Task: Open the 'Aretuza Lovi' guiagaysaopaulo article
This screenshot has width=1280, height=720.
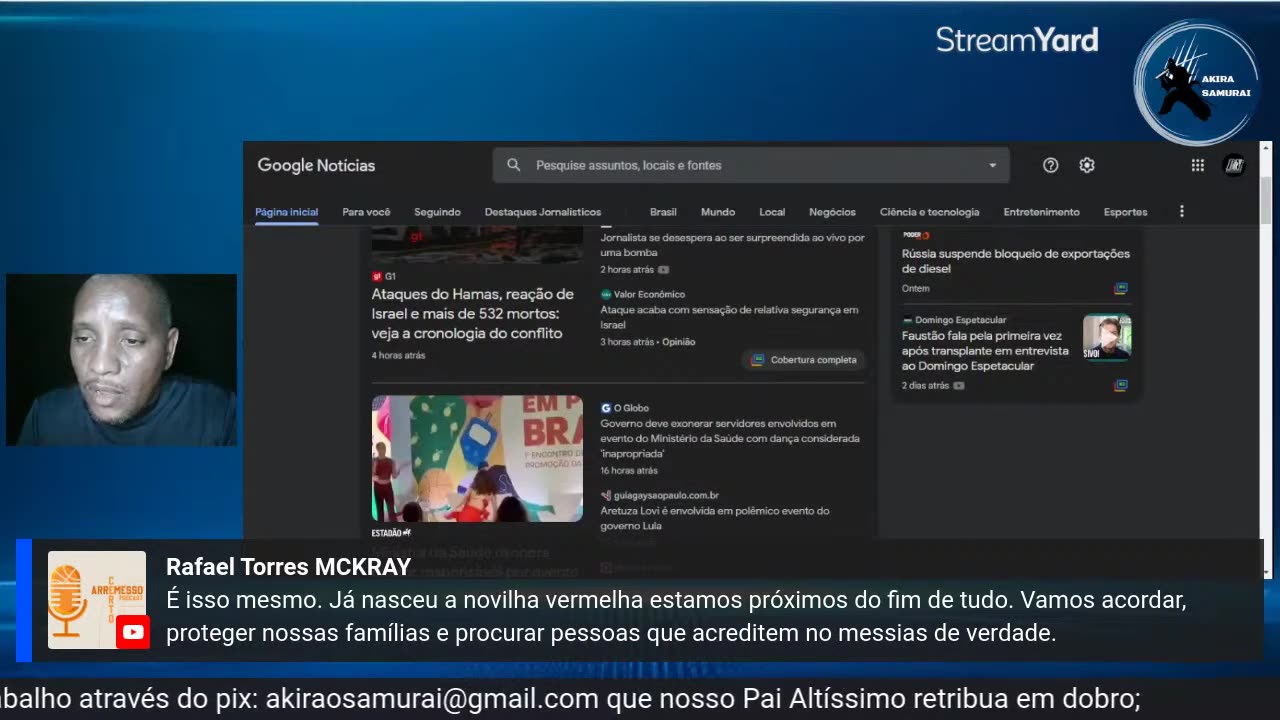Action: [x=714, y=518]
